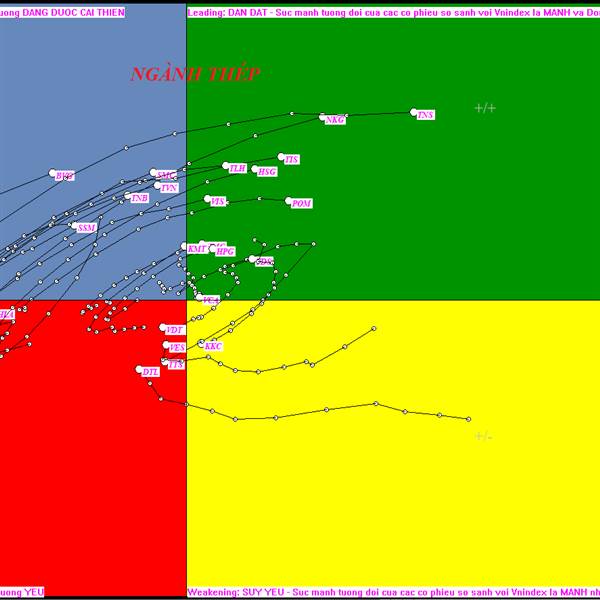Select the SSM stock label

pos(86,228)
